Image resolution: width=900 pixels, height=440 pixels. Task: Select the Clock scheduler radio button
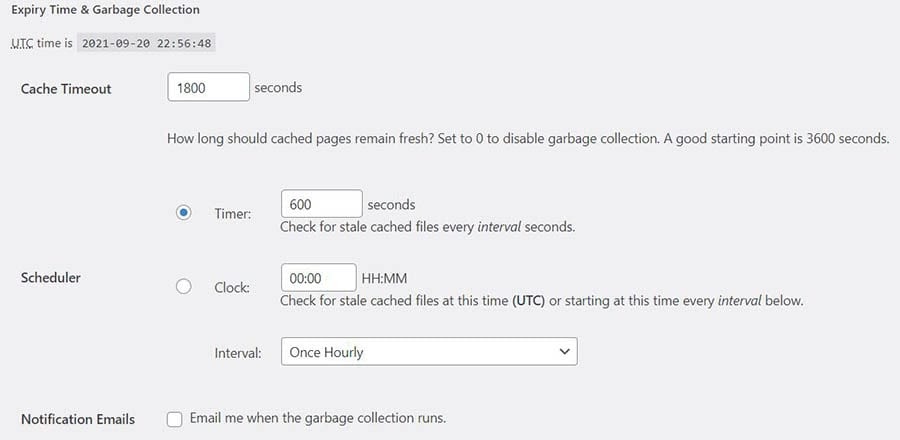[x=183, y=286]
